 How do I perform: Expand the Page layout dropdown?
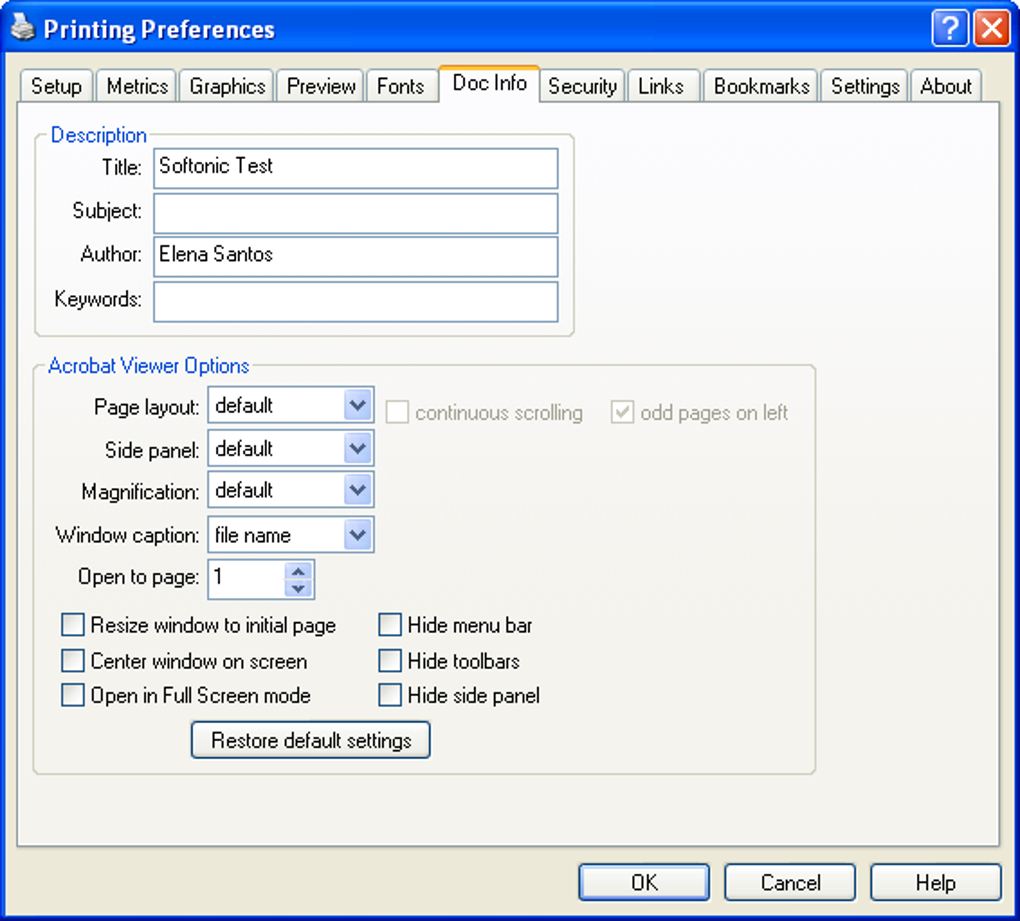(x=358, y=405)
